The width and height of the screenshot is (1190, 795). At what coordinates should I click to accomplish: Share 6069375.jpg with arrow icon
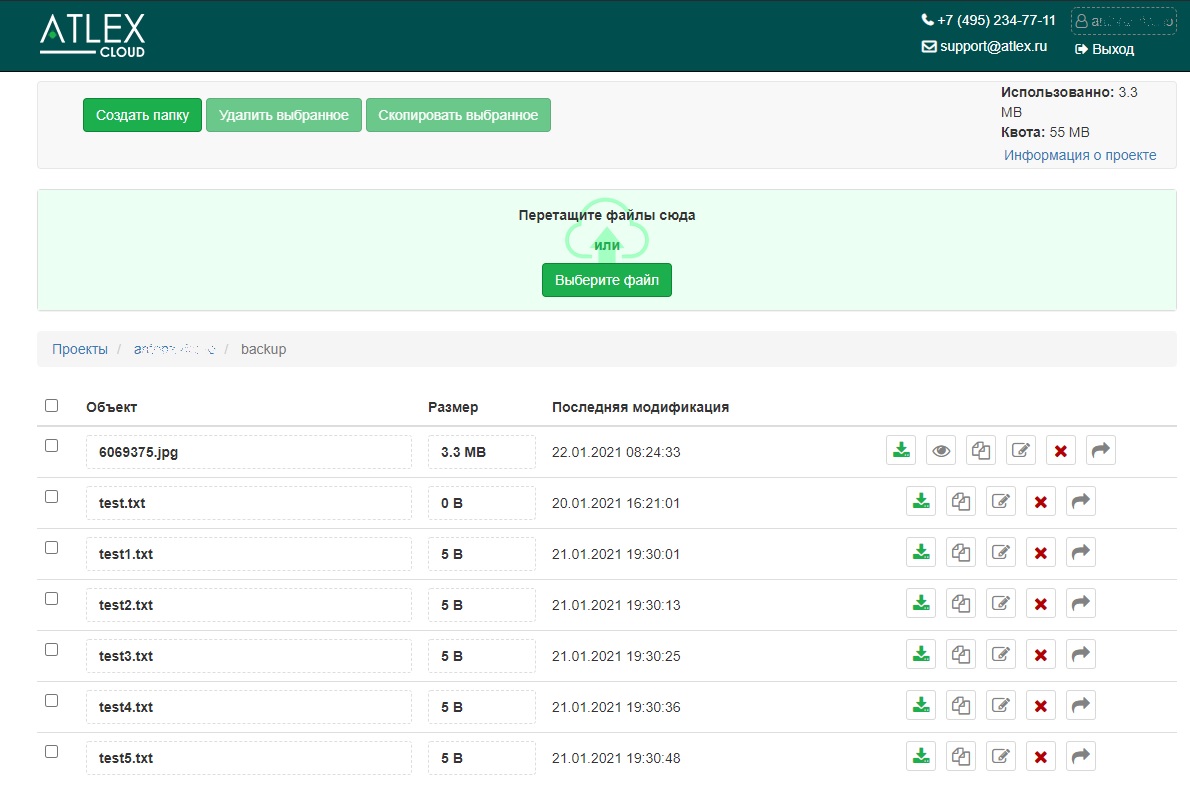[x=1100, y=451]
